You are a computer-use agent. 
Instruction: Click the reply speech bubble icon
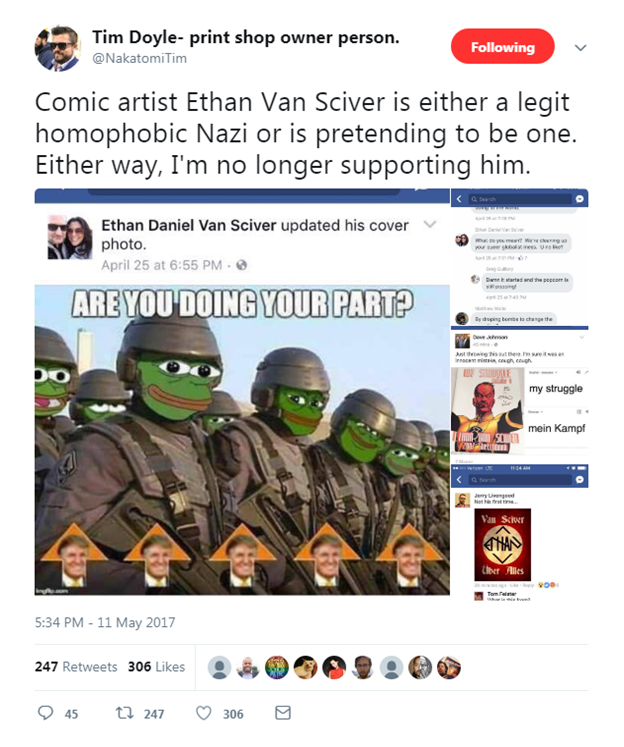tap(45, 713)
